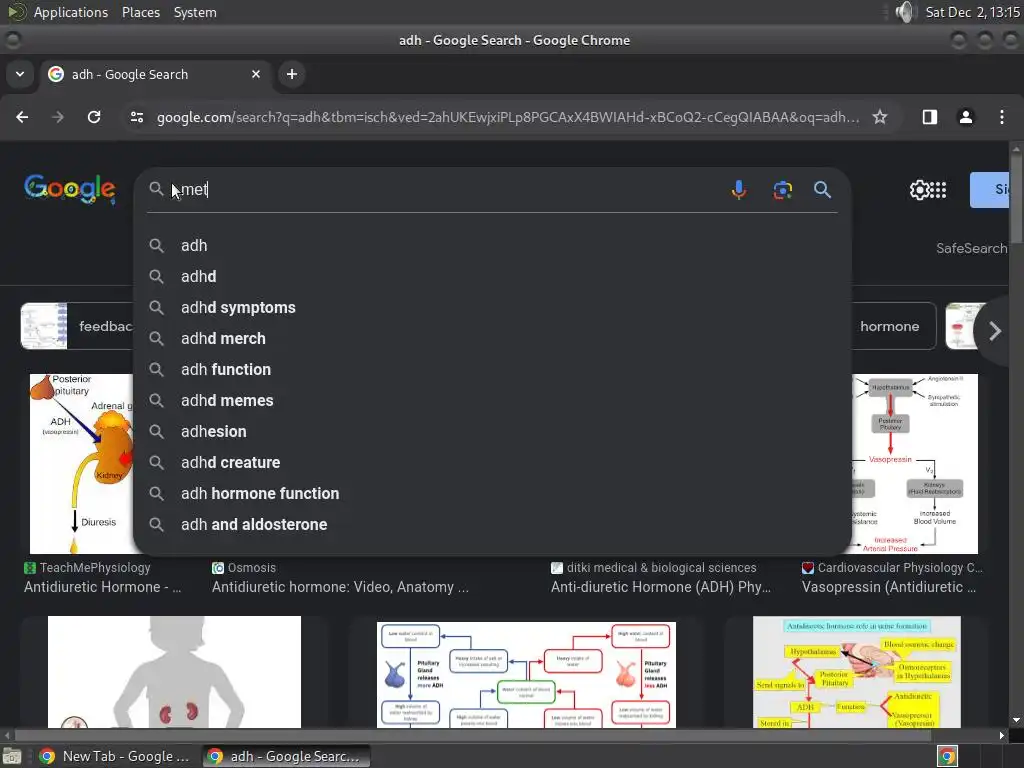Image resolution: width=1024 pixels, height=768 pixels.
Task: Open the Vasopressin flowchart image thumbnail
Action: click(x=914, y=464)
